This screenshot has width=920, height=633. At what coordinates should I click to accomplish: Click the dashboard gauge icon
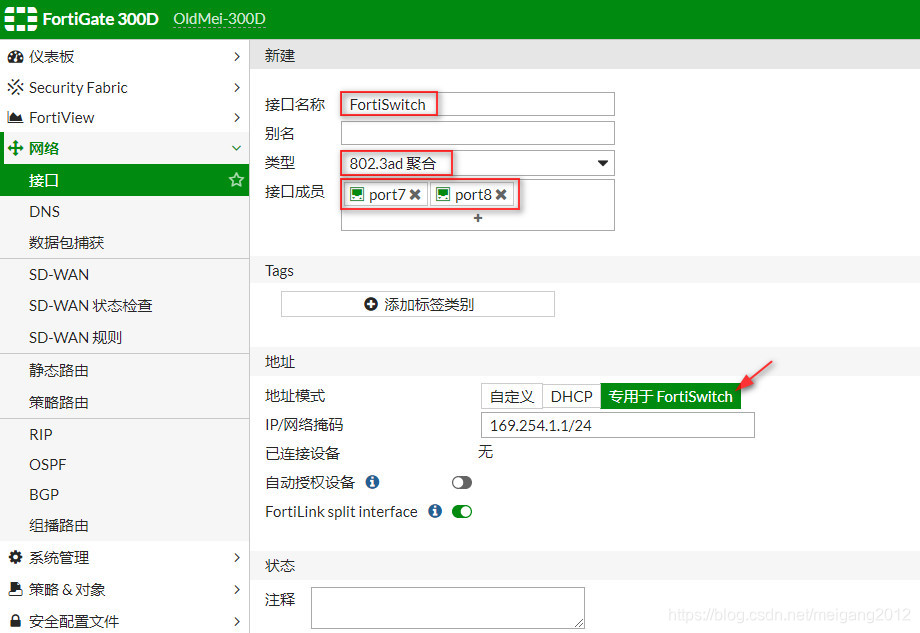click(15, 57)
